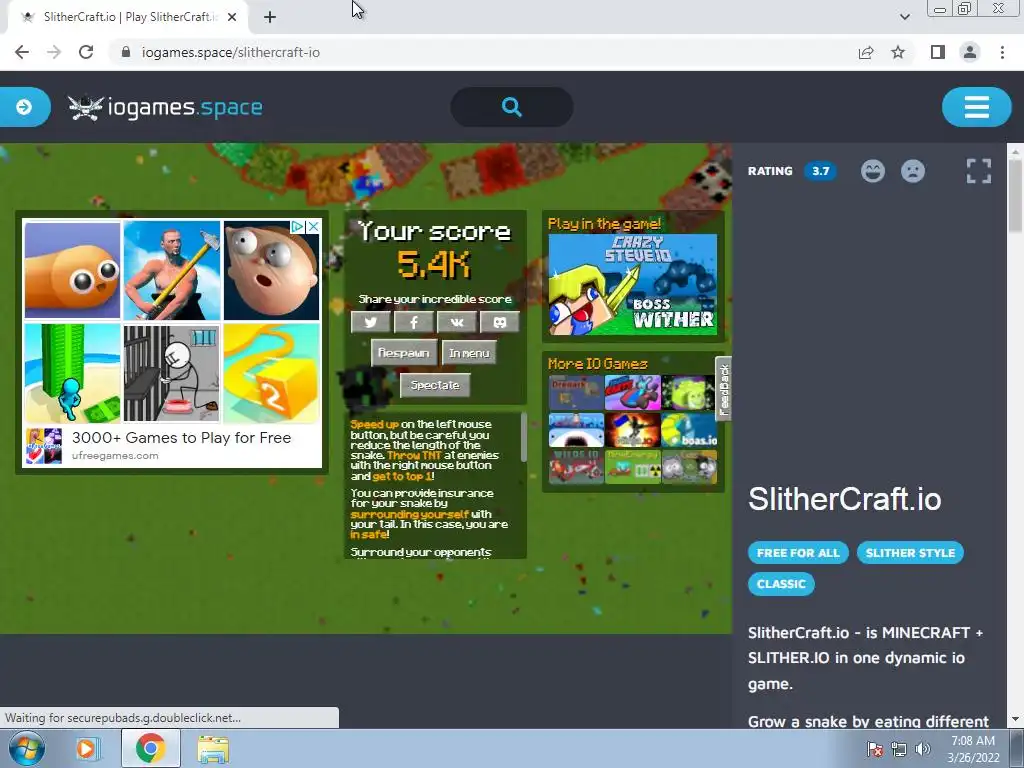Click the orange worm game ad
Screen dimensions: 1024x768
pos(72,270)
